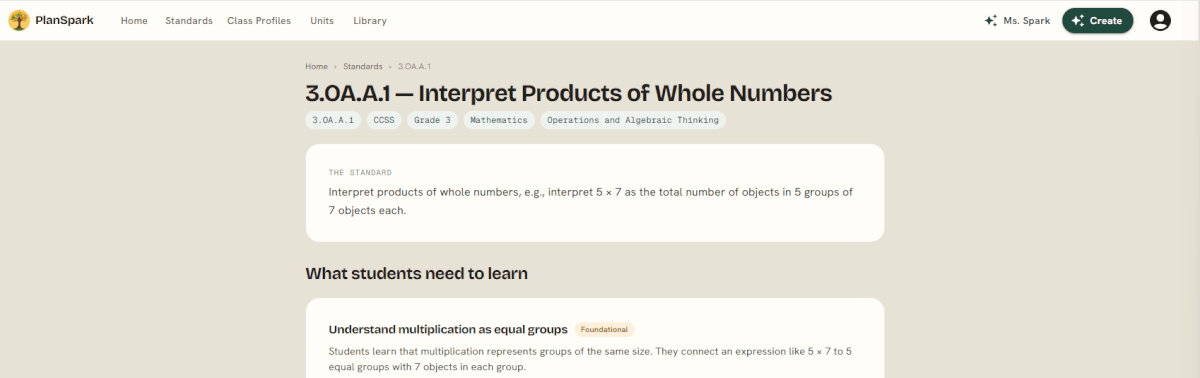The image size is (1200, 378).
Task: Select the 3.OA.A.1 tag chip
Action: coord(333,120)
